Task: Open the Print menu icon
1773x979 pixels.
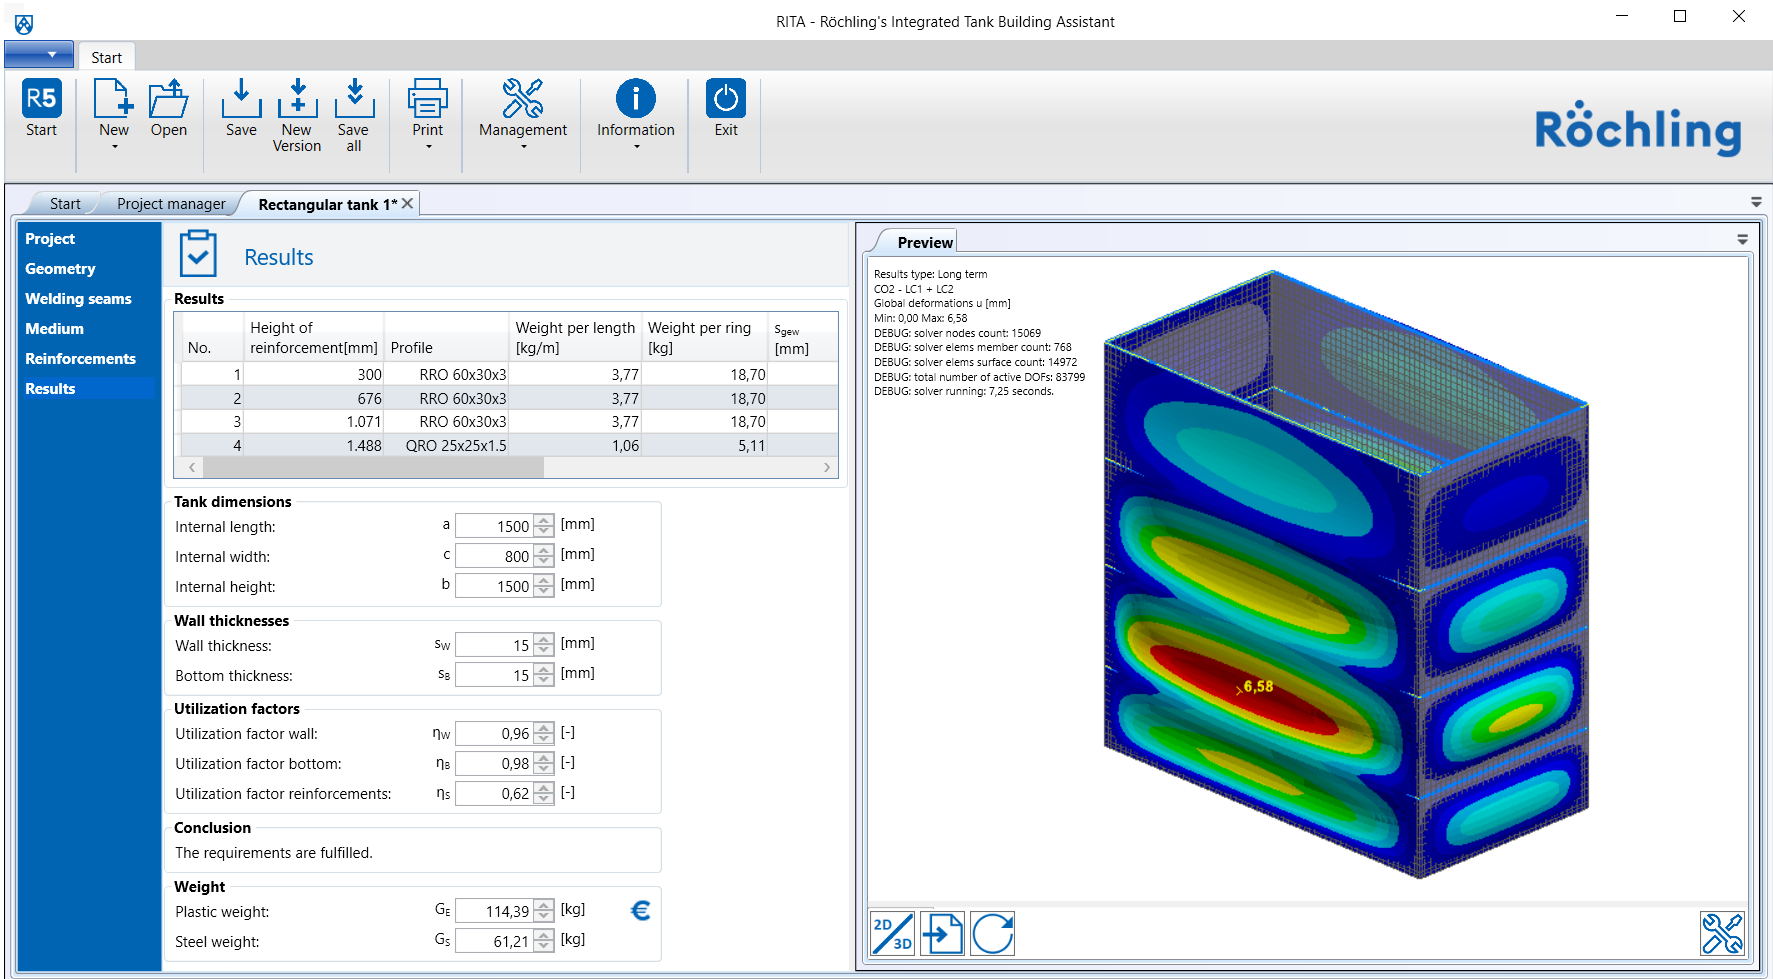Action: point(427,98)
